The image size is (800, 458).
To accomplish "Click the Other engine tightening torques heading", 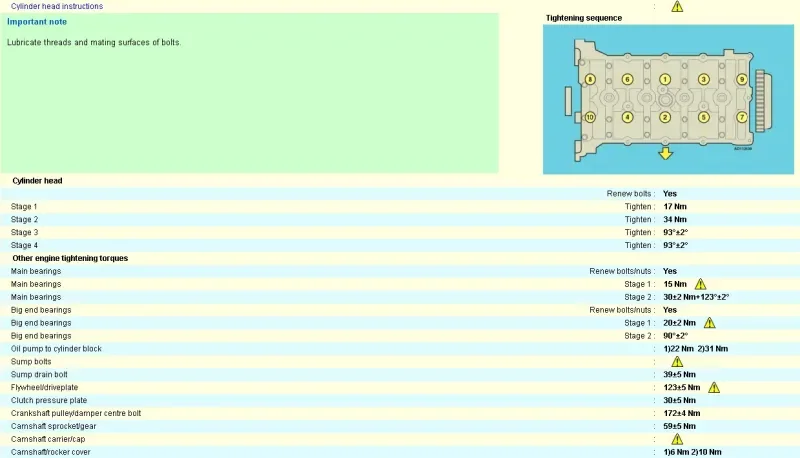I will 70,258.
